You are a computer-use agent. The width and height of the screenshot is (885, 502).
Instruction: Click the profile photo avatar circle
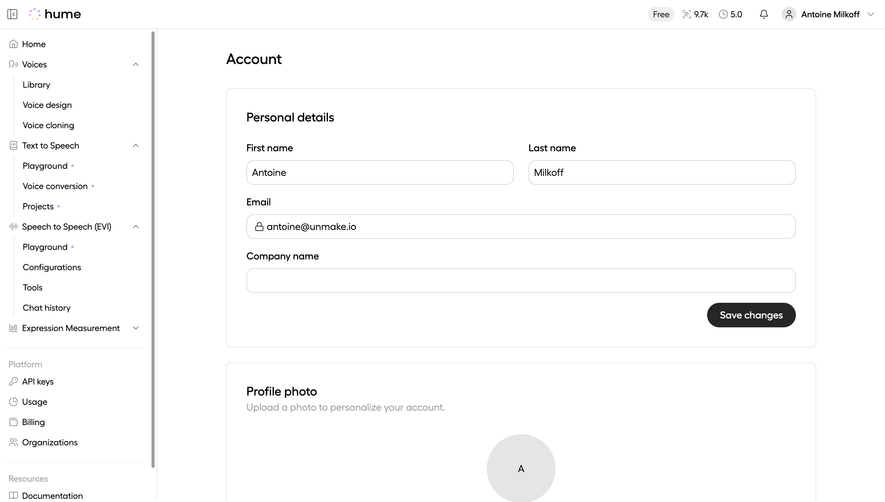[x=521, y=468]
